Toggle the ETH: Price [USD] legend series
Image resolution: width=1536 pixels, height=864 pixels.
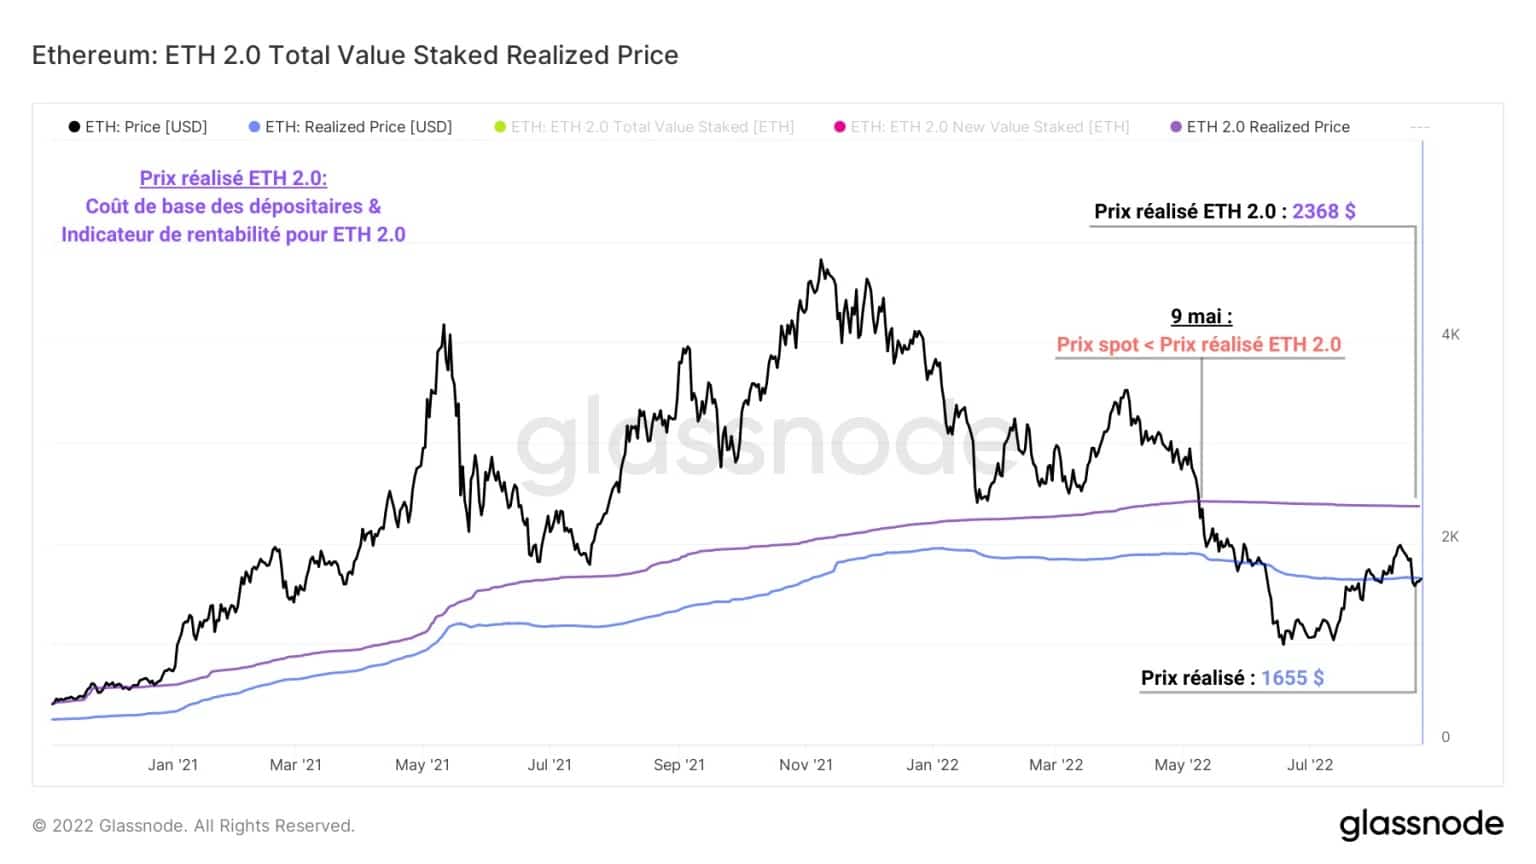click(x=138, y=127)
